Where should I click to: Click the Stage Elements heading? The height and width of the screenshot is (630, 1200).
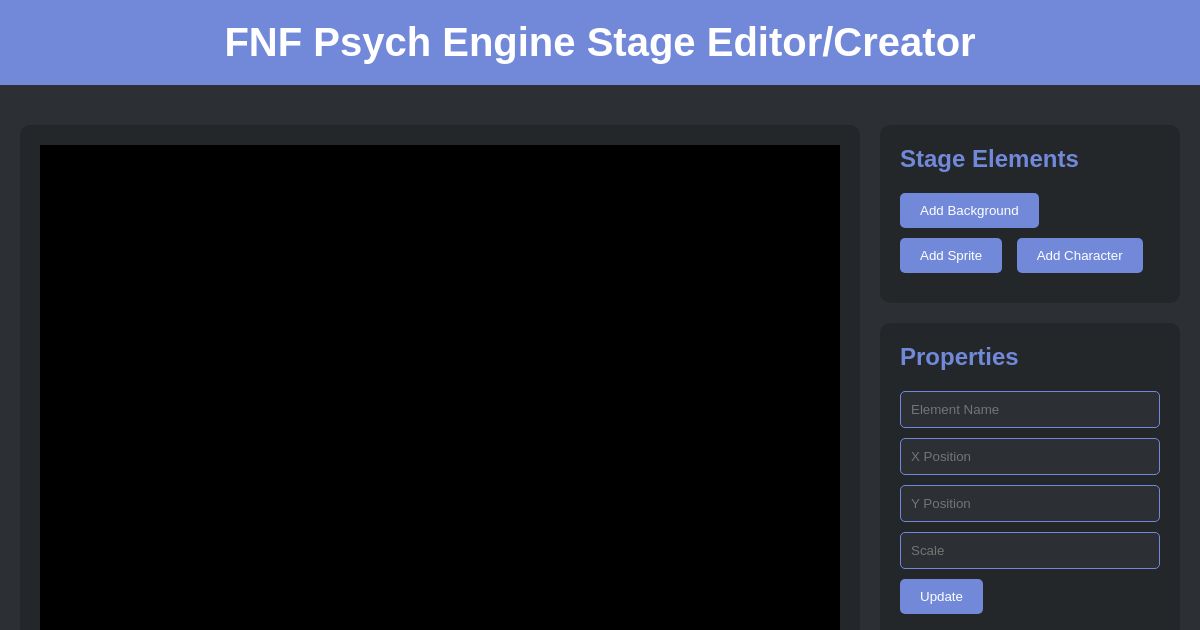[988, 159]
